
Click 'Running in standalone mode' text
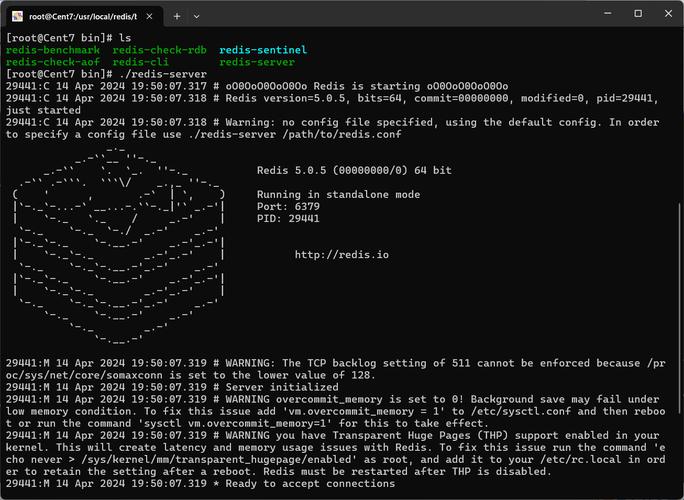click(x=338, y=194)
